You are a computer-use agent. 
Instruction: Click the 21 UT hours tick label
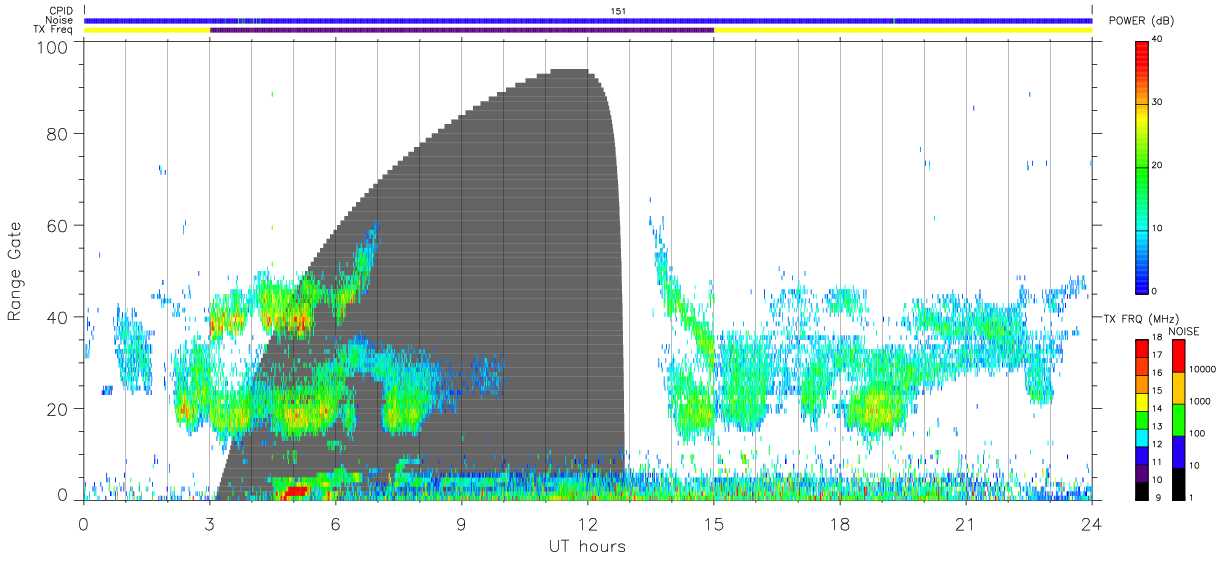[966, 524]
